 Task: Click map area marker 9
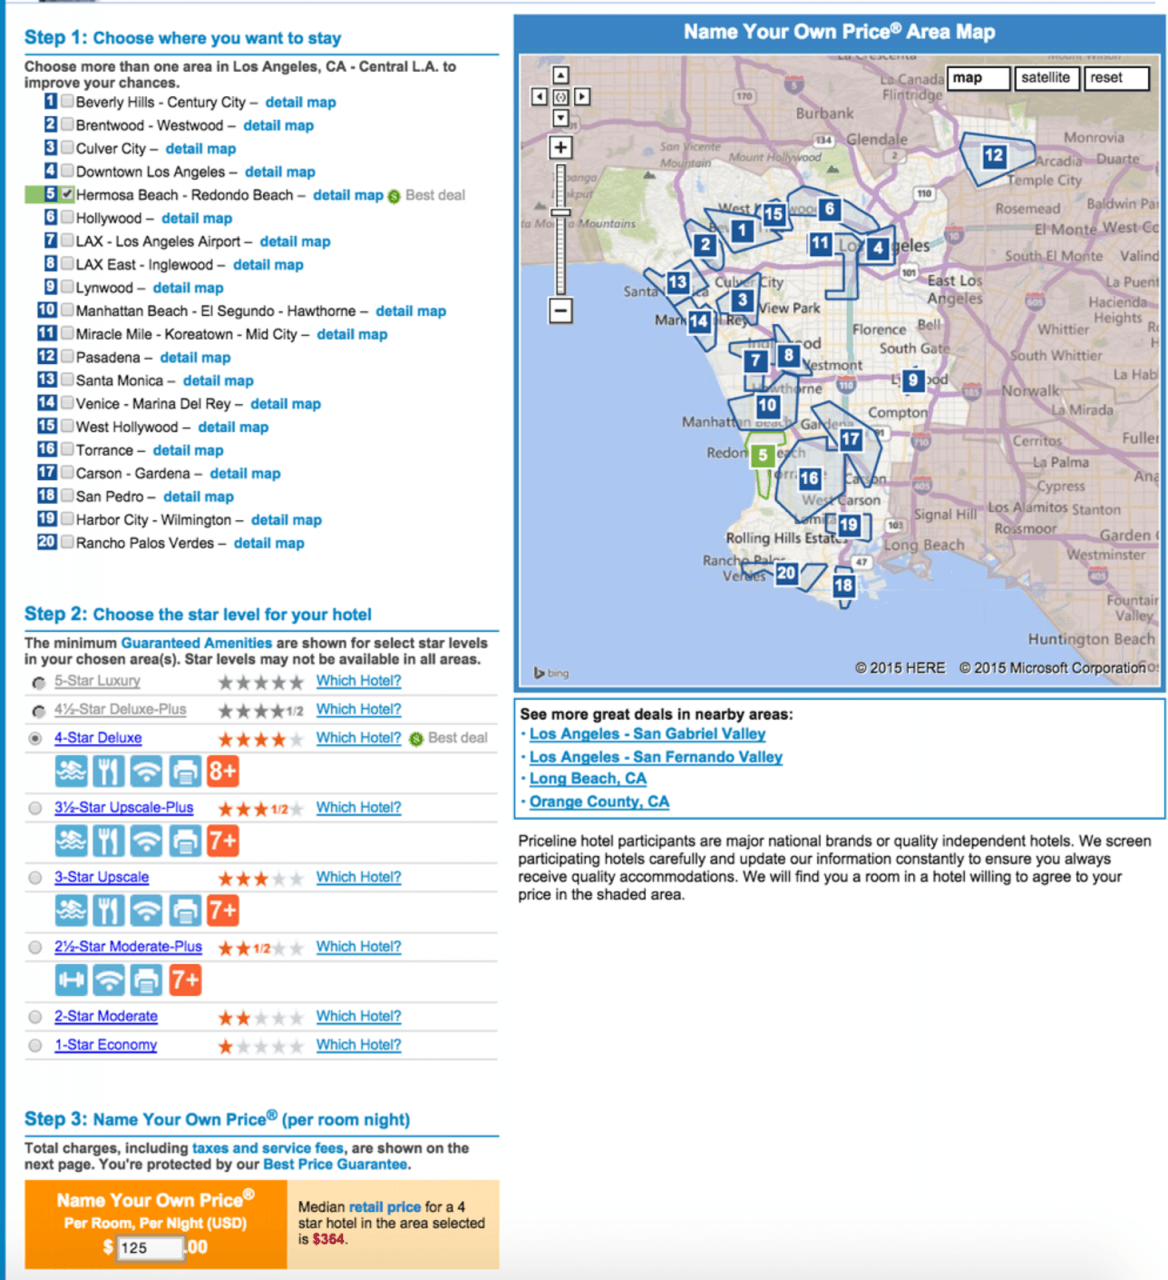click(913, 380)
